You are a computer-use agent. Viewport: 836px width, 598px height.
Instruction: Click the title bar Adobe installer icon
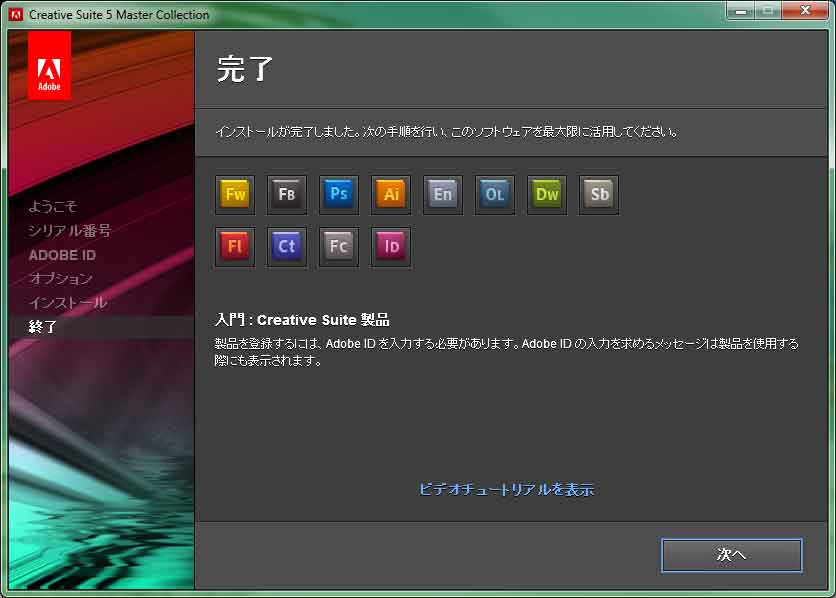(15, 14)
